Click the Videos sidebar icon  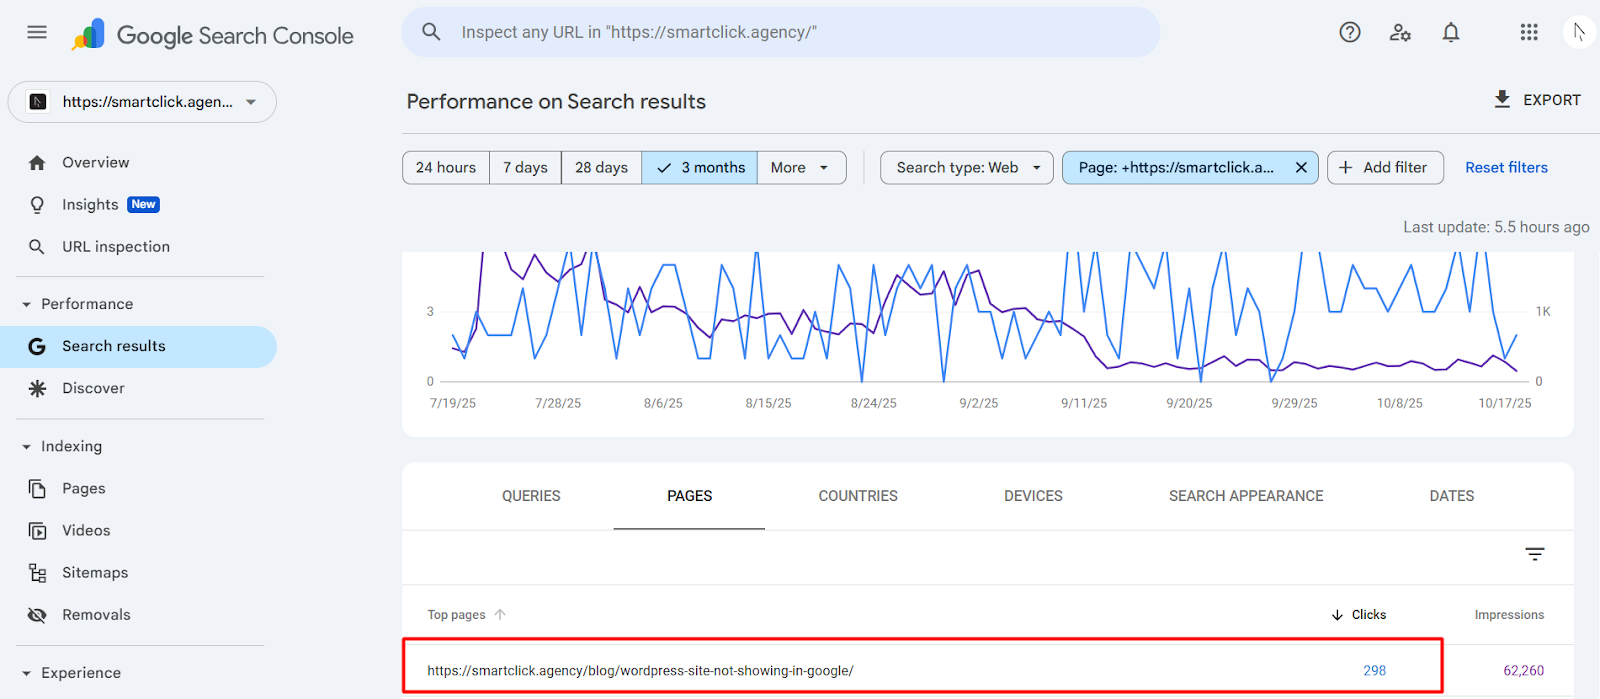tap(37, 531)
